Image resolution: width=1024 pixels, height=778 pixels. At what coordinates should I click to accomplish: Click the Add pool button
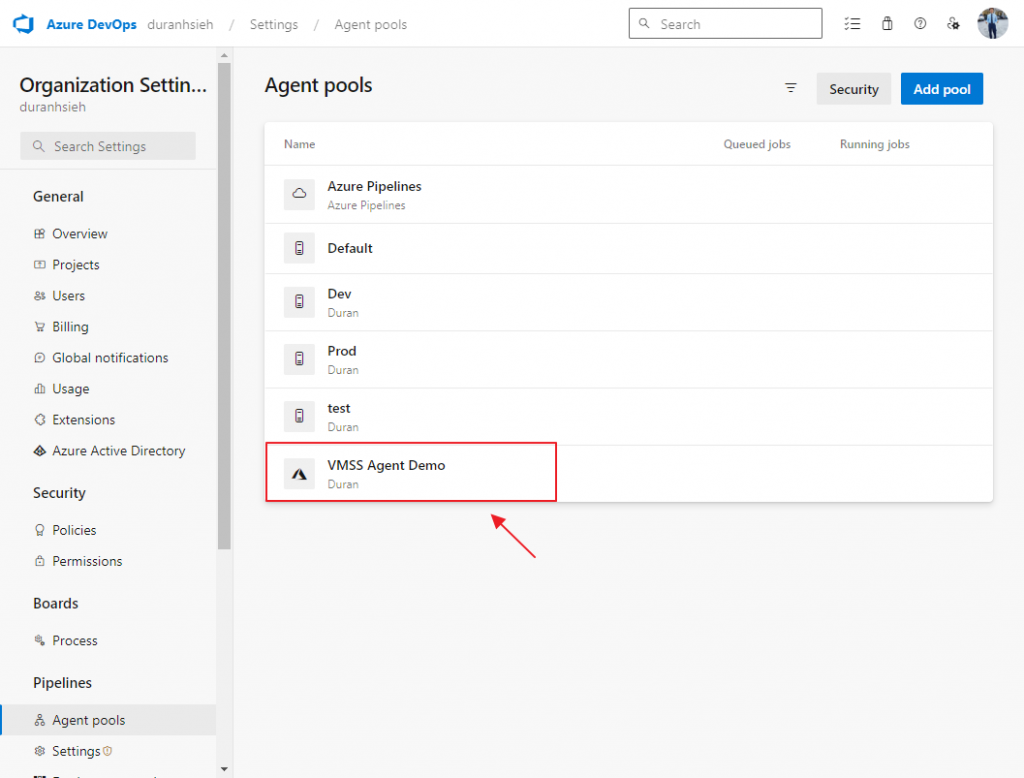942,89
